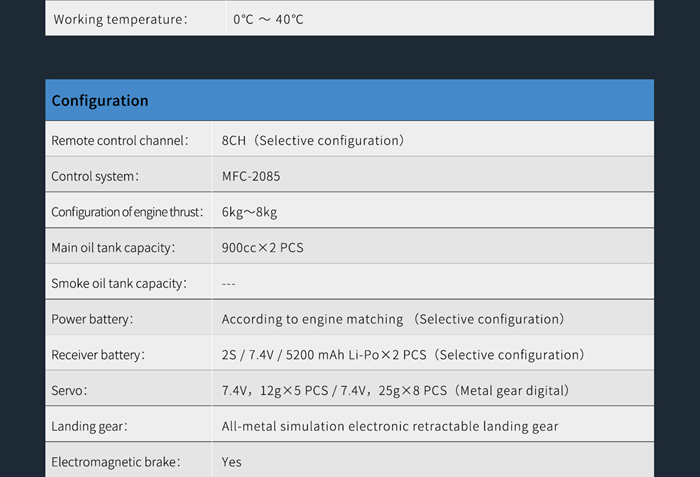
Task: Click the Receiver battery label
Action: pos(98,355)
